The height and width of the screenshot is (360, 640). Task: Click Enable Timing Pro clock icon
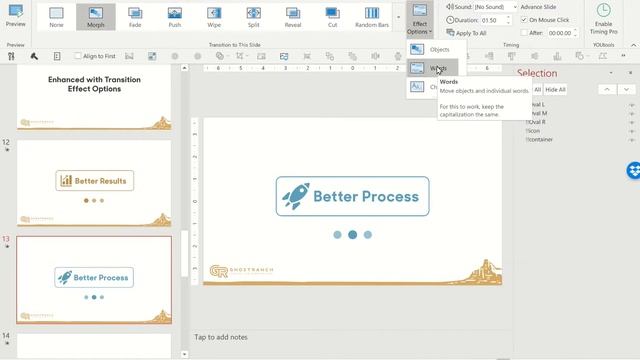pos(603,11)
